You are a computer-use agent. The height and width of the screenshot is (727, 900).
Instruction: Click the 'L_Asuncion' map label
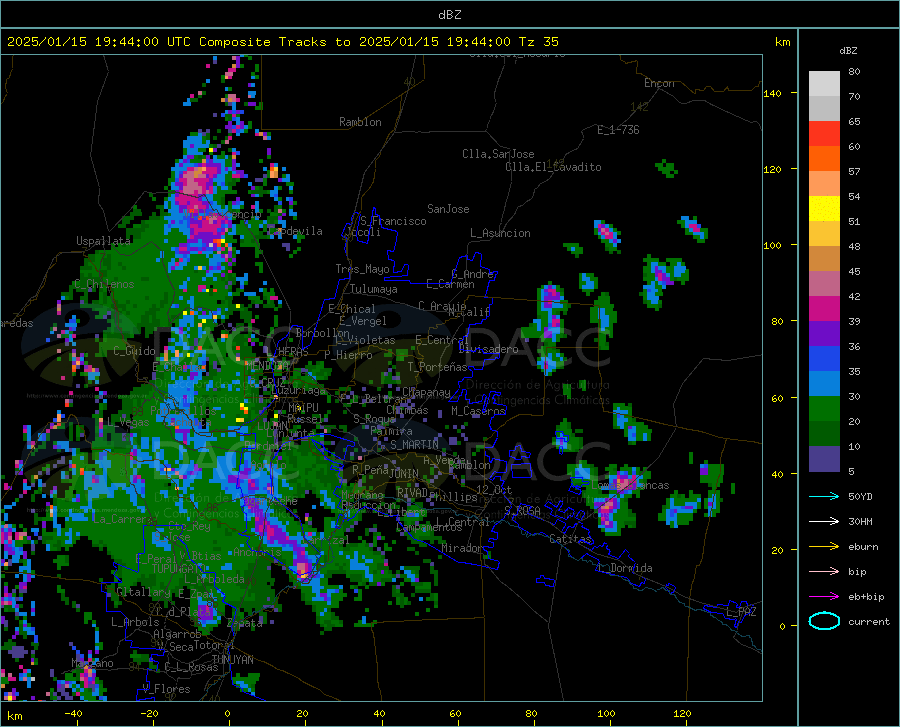coord(500,233)
